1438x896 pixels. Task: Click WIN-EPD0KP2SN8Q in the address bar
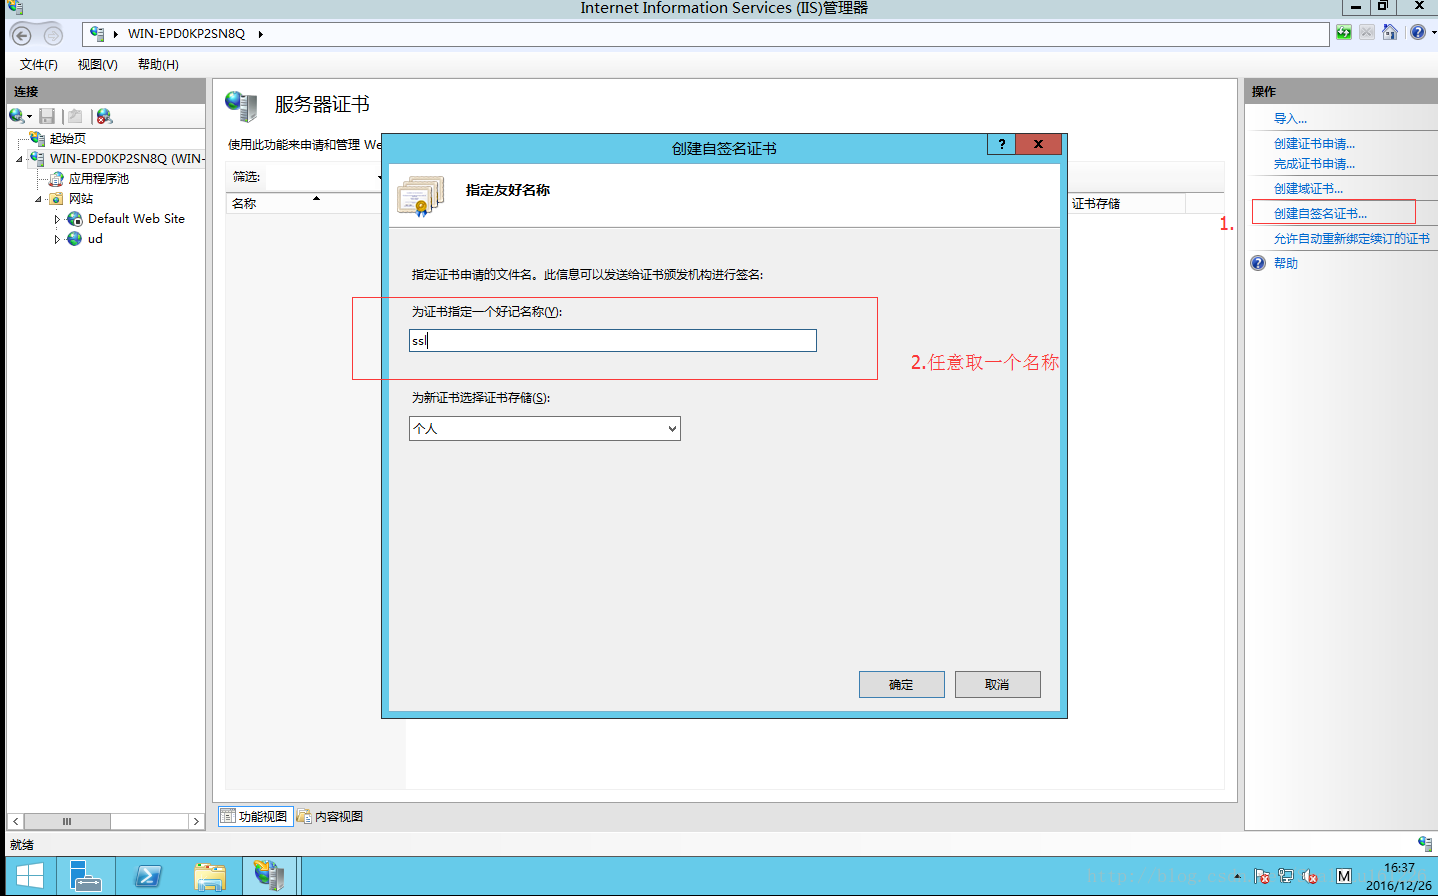click(x=186, y=34)
